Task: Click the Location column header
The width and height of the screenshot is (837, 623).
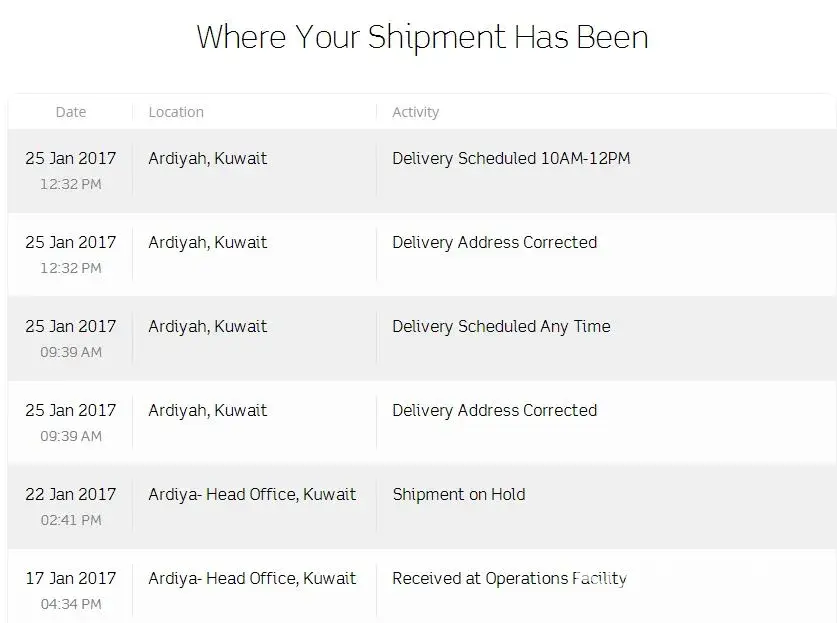Action: [176, 112]
